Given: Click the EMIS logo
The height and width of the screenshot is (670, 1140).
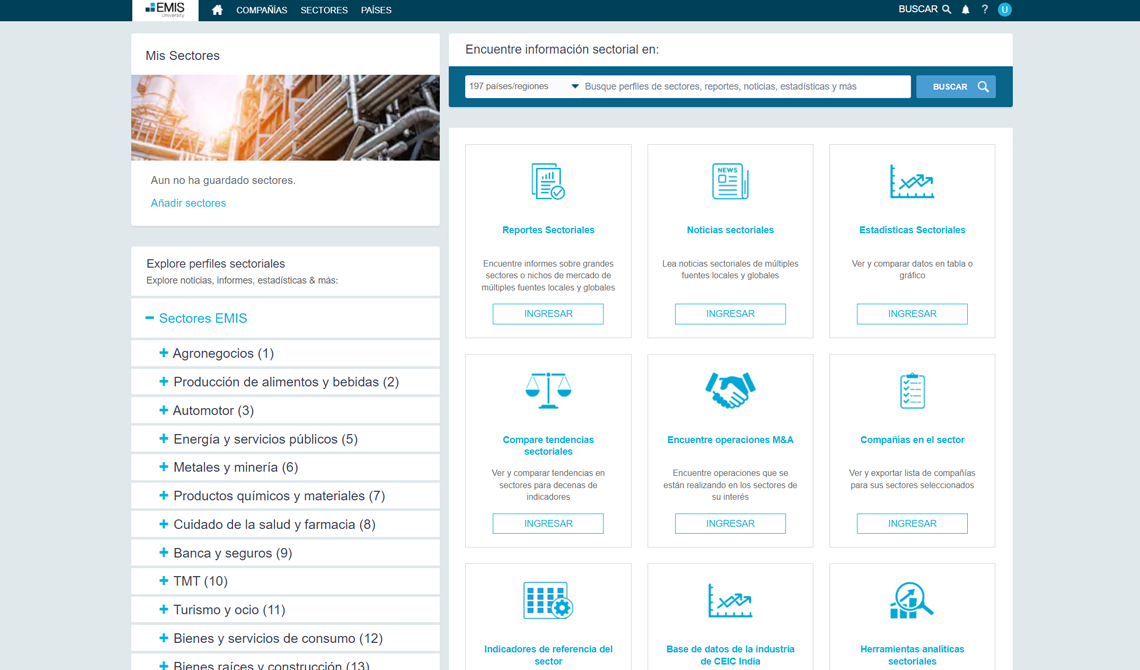Looking at the screenshot, I should click(x=165, y=9).
